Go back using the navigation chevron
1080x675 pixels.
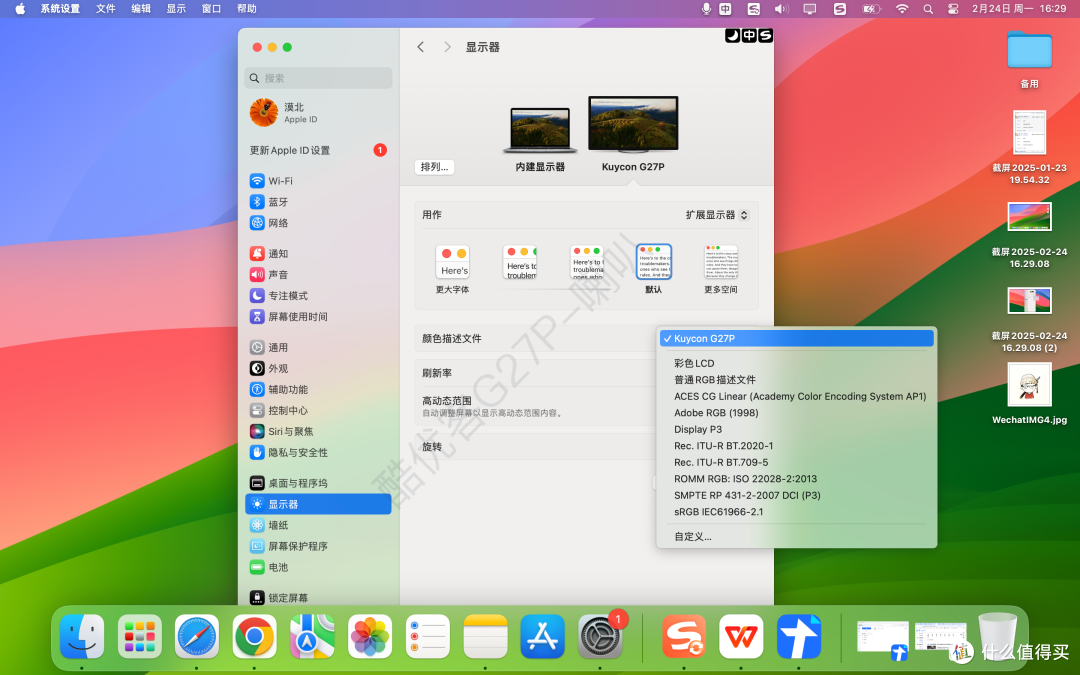pyautogui.click(x=420, y=46)
